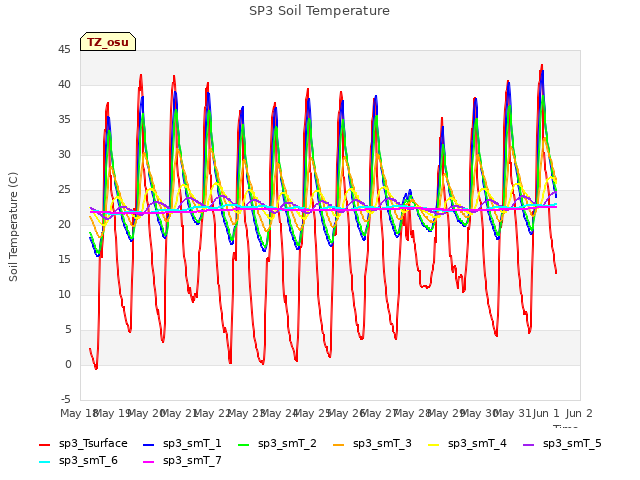Toggle sp3_smT_1 legend entry
This screenshot has width=640, height=480.
tap(182, 444)
